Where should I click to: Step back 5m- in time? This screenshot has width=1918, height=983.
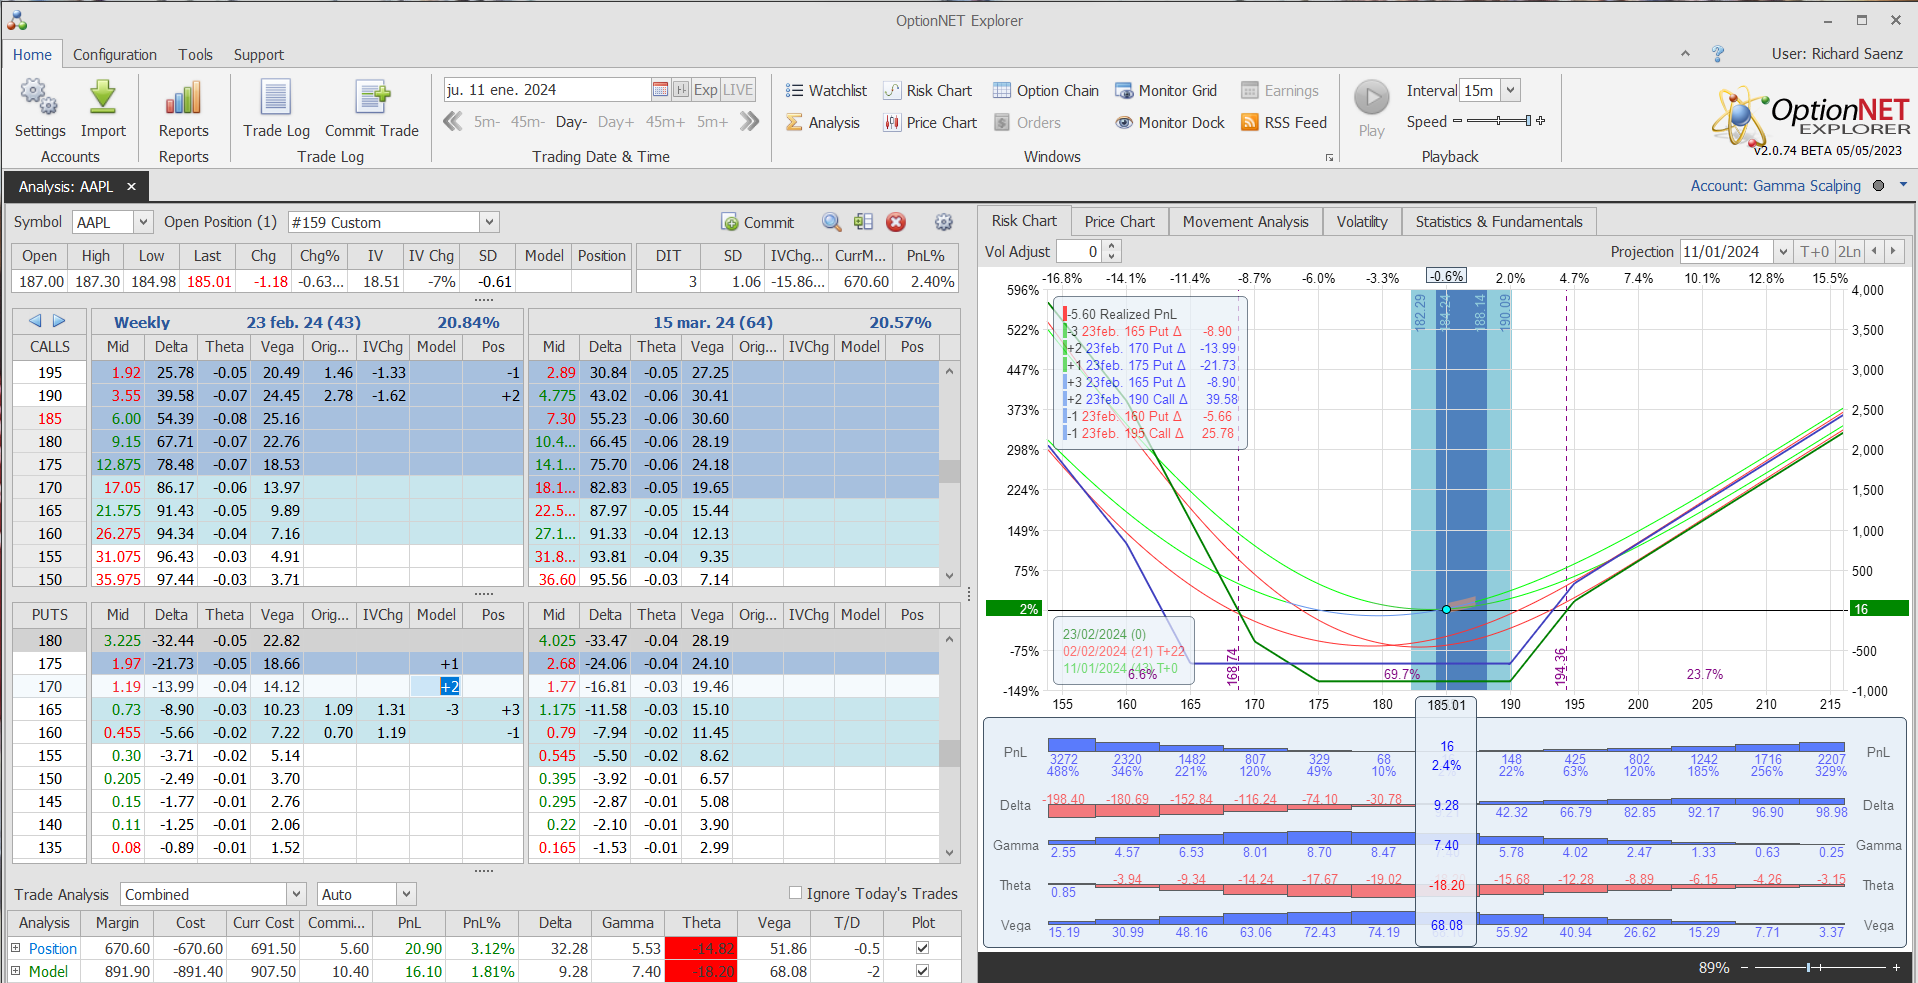[487, 122]
